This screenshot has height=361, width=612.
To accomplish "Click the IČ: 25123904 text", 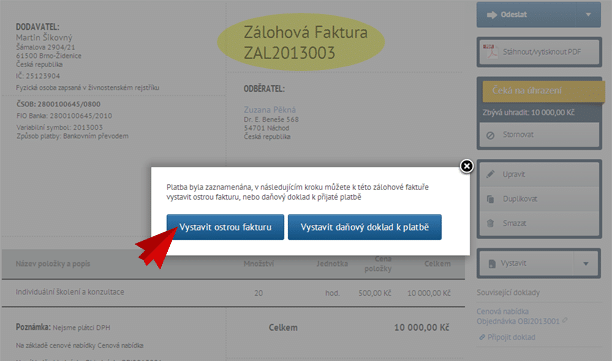I will [x=38, y=76].
